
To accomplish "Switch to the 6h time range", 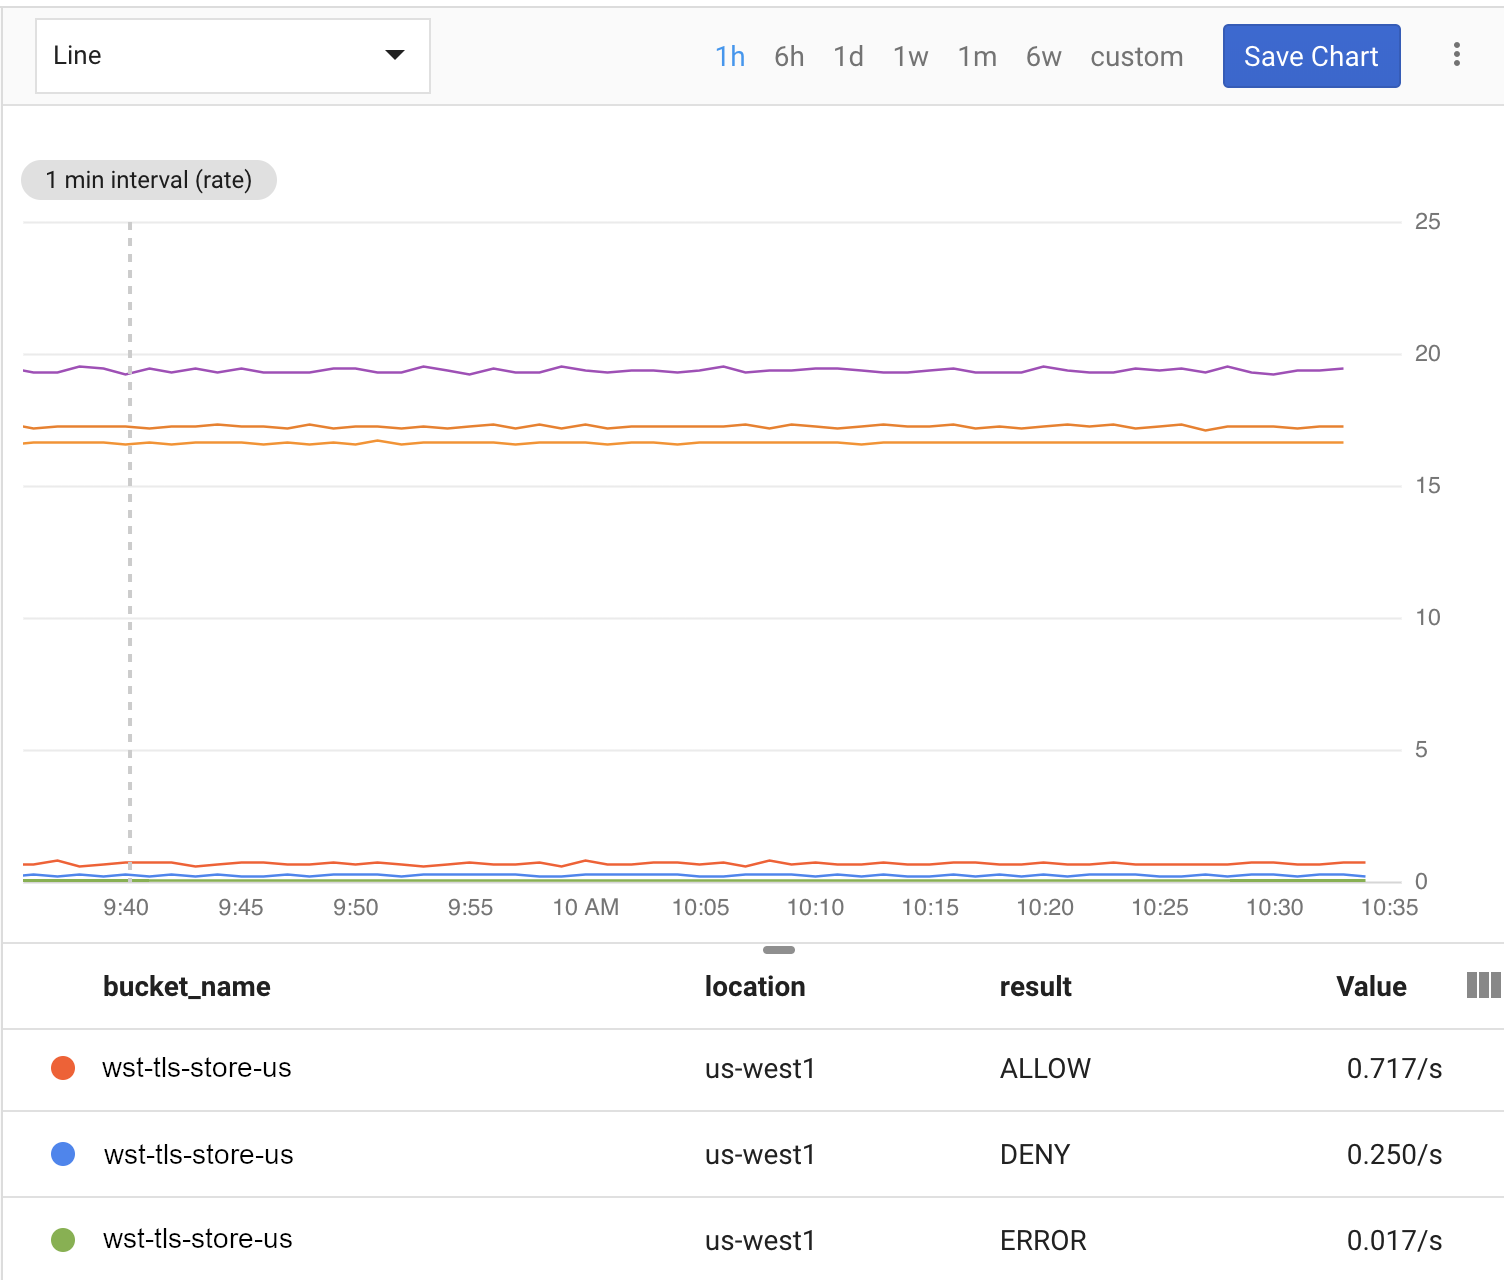I will tap(789, 56).
